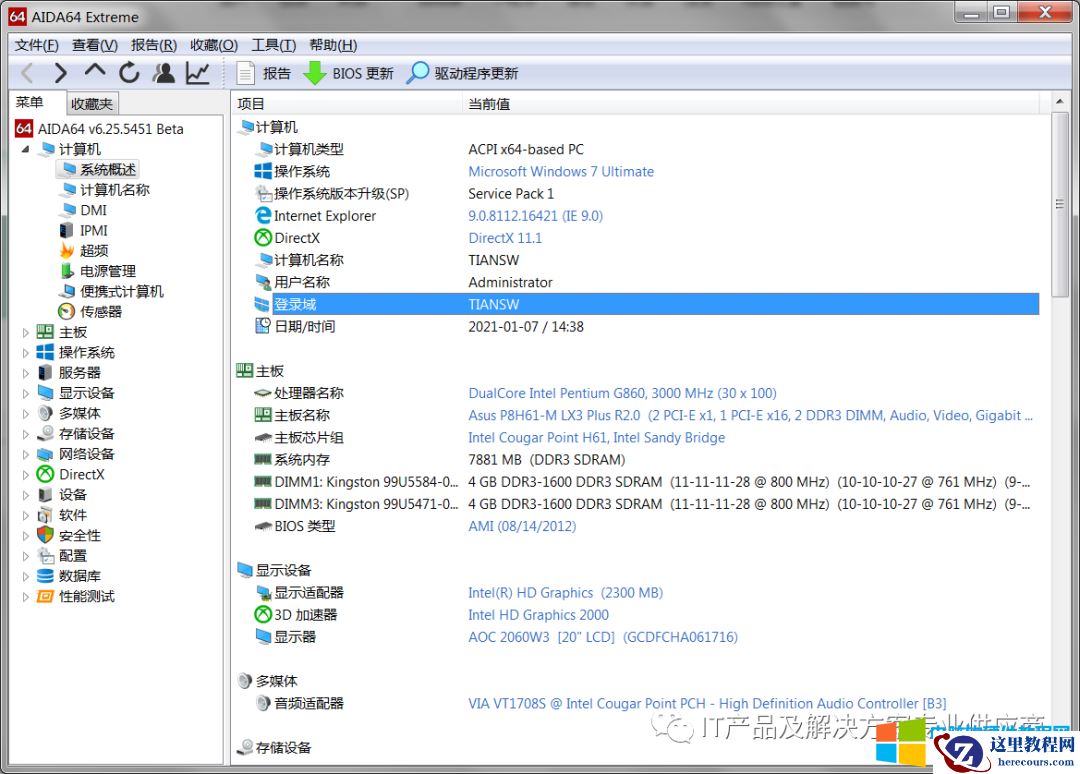Go up one level with Up arrow

point(95,72)
